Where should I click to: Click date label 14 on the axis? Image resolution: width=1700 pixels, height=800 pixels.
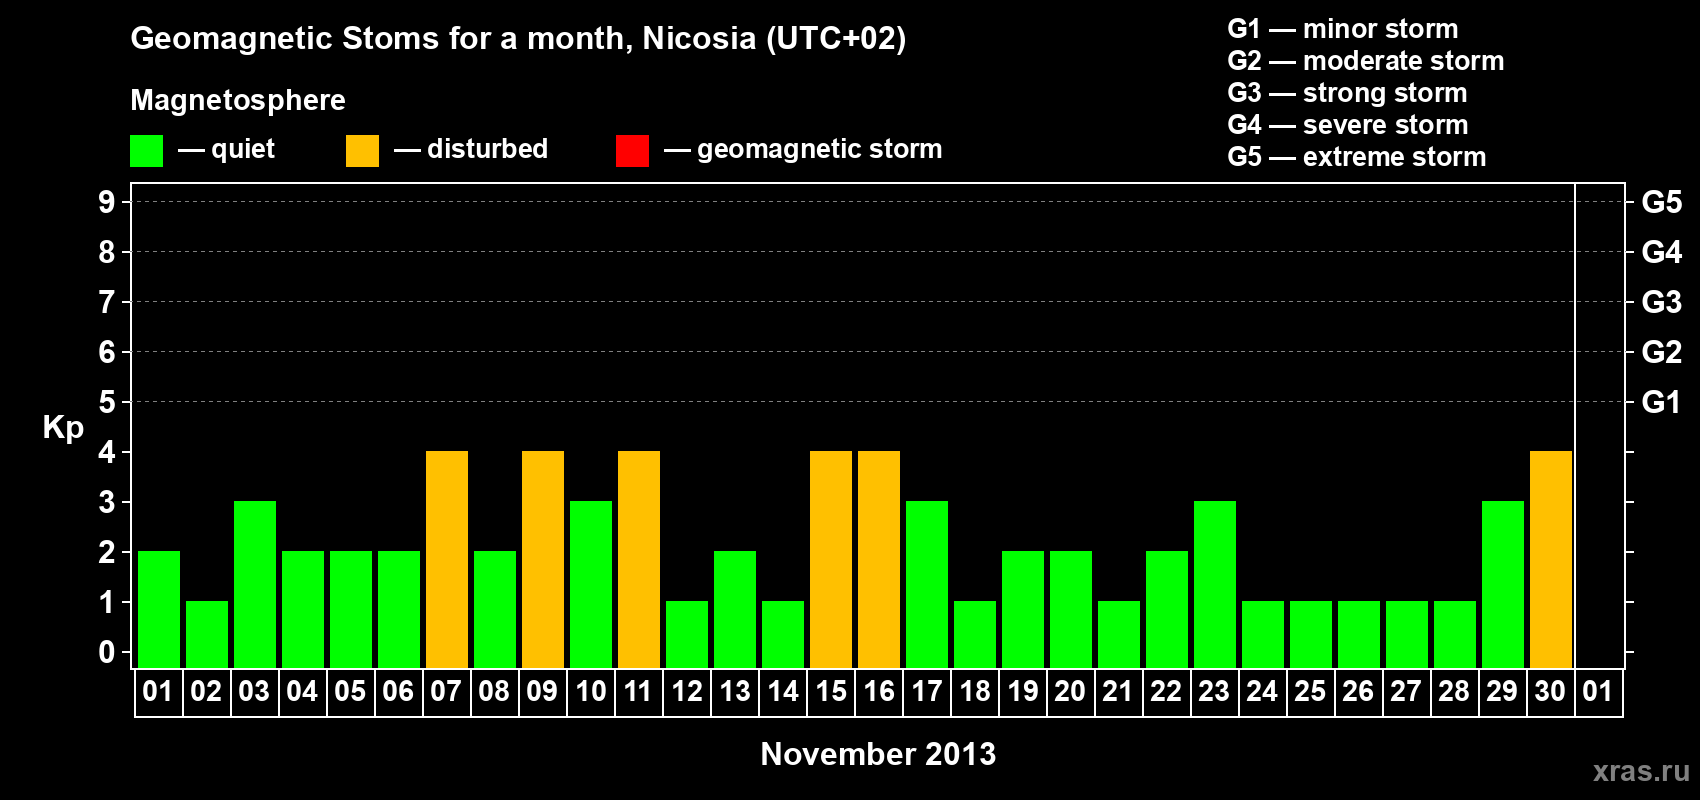[783, 692]
